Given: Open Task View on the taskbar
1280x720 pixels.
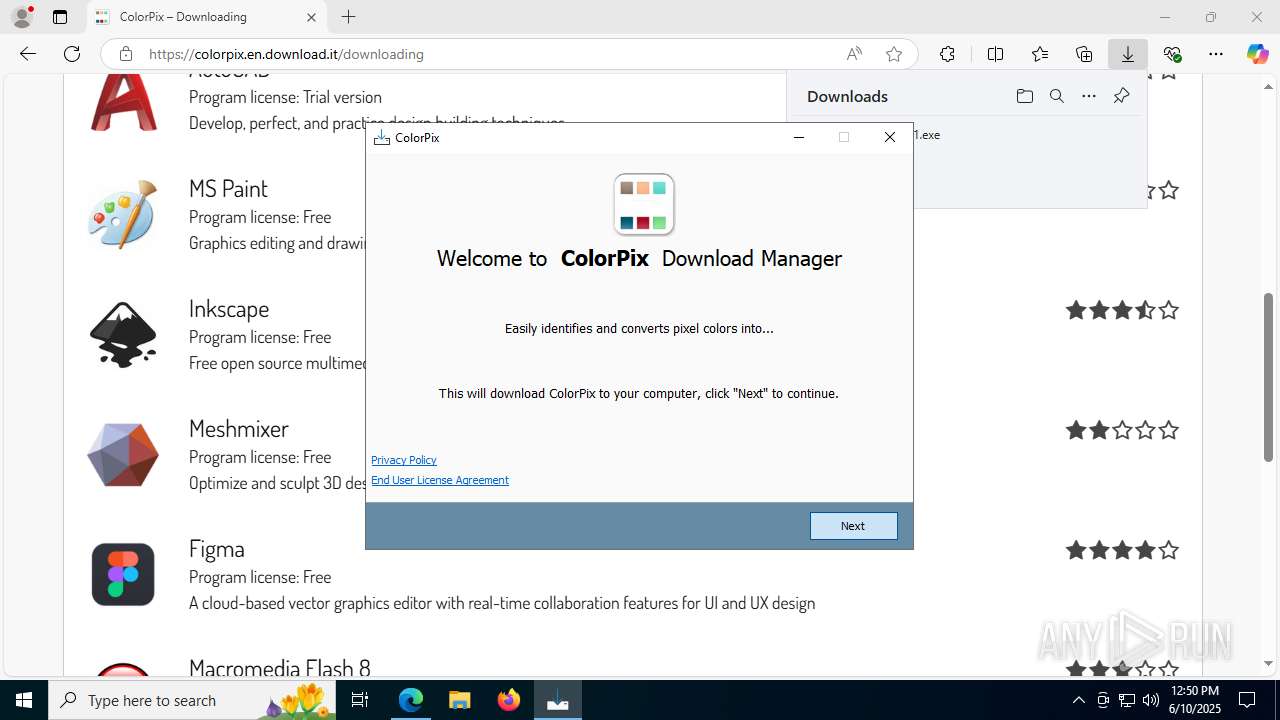Looking at the screenshot, I should (x=361, y=700).
